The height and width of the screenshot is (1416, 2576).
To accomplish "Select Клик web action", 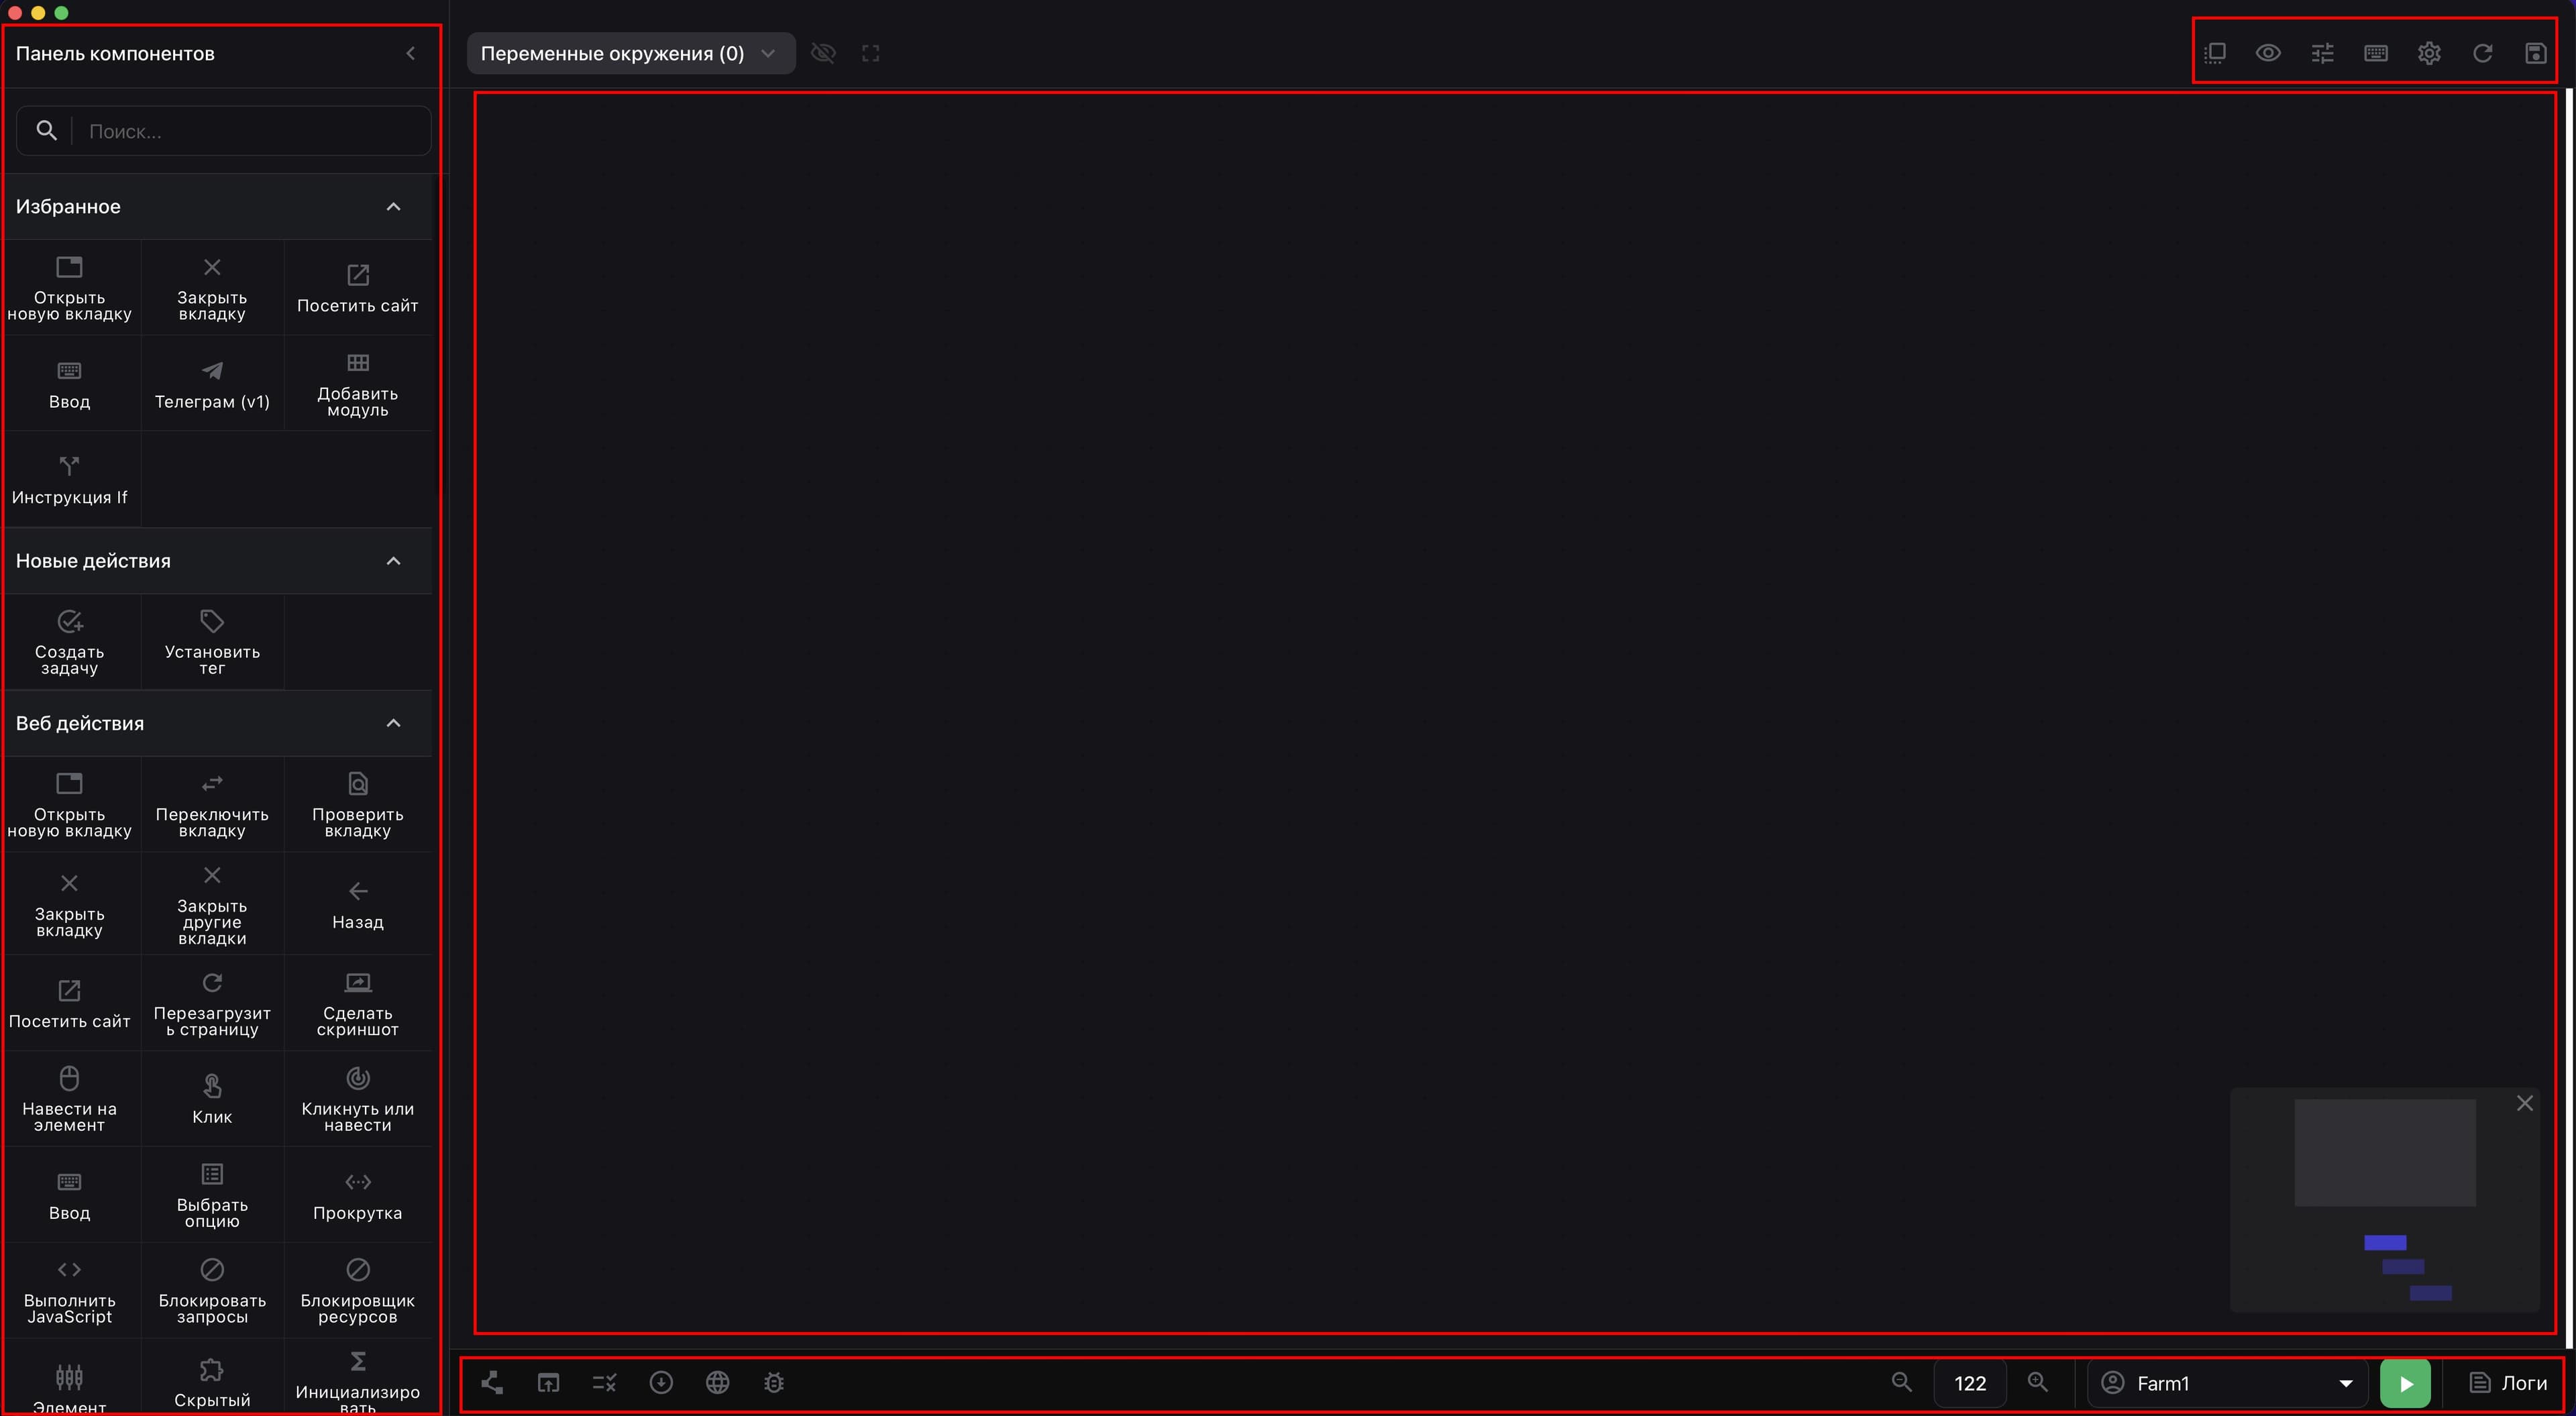I will [212, 1099].
